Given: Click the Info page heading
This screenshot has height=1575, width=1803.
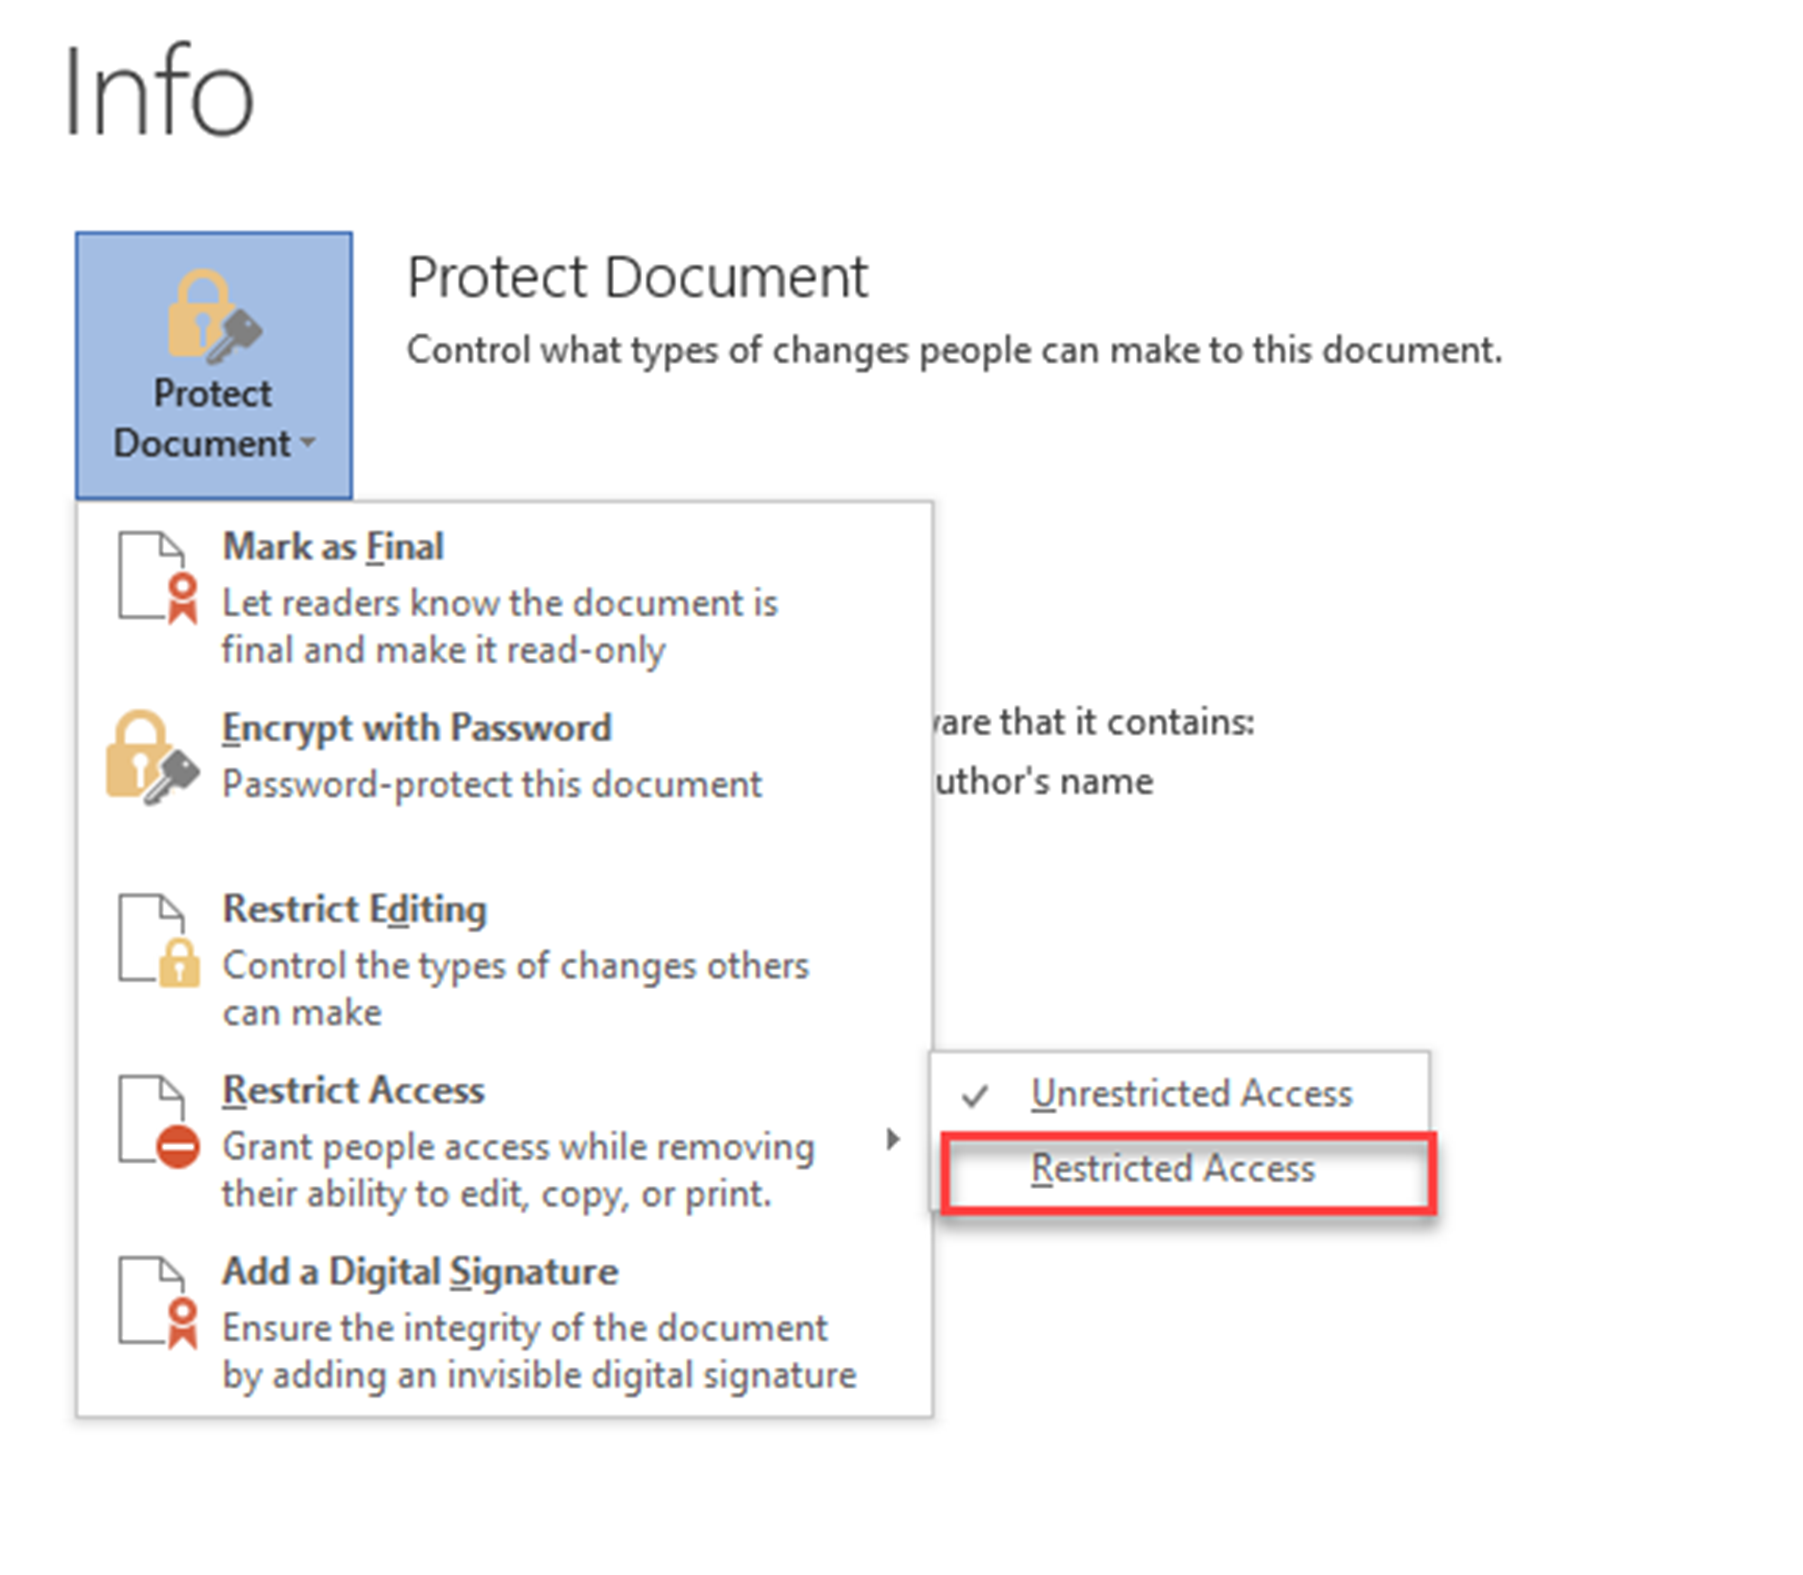Looking at the screenshot, I should 158,92.
